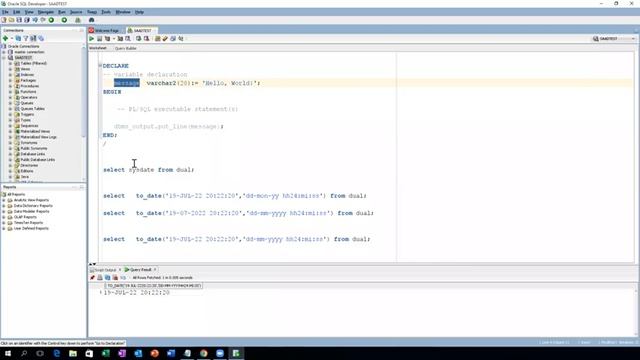Image resolution: width=640 pixels, height=360 pixels.
Task: Select the Query Result tab
Action: (140, 270)
